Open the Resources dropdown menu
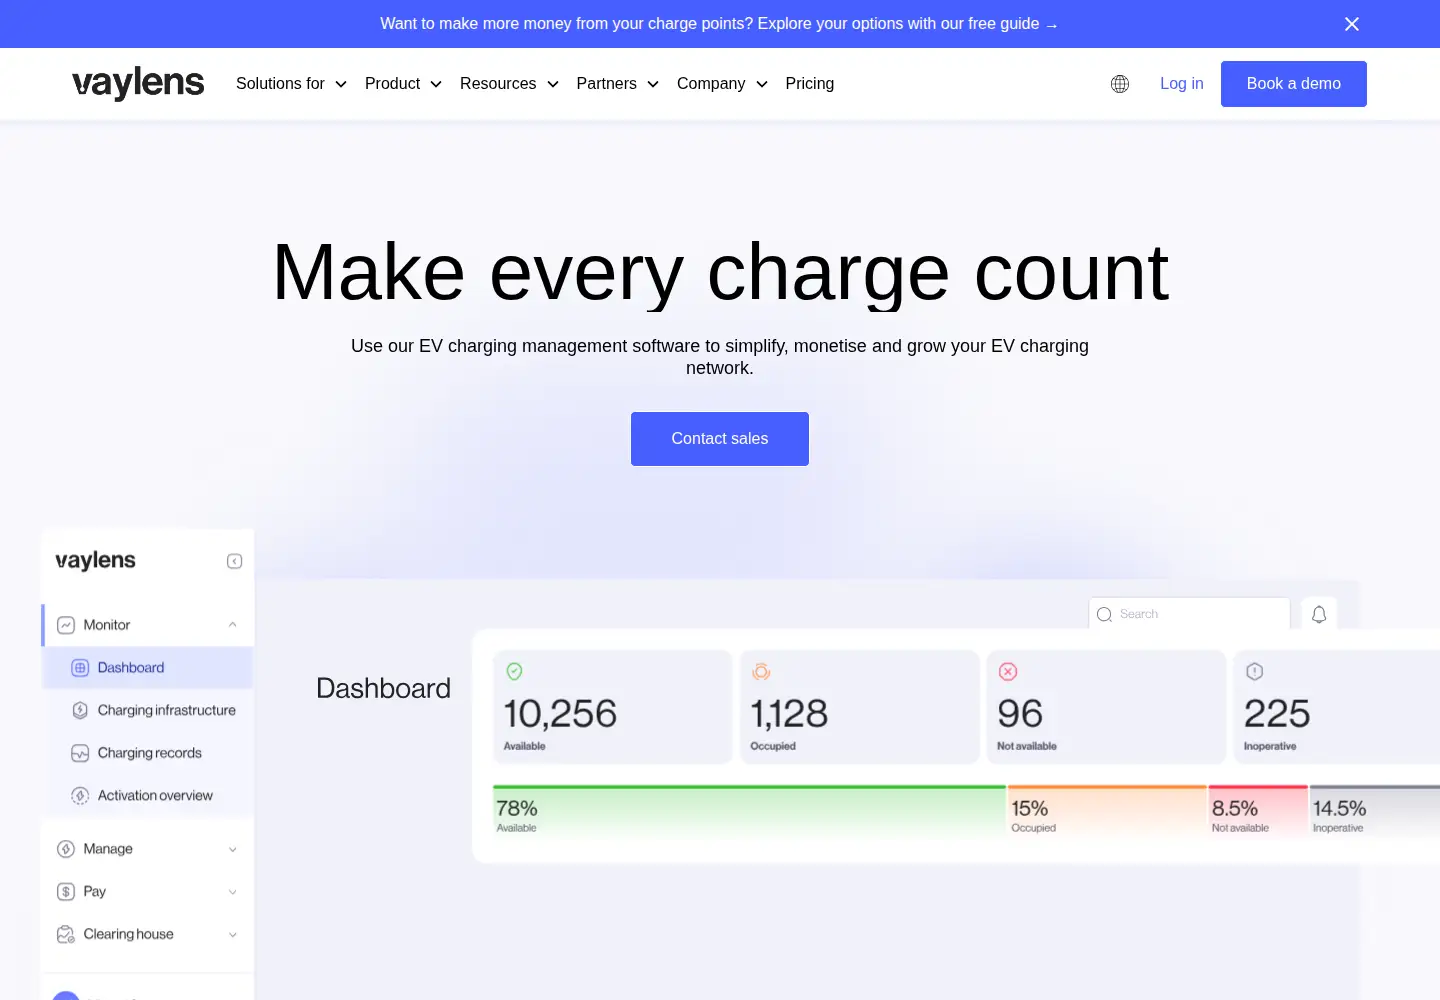1440x1000 pixels. [x=509, y=84]
